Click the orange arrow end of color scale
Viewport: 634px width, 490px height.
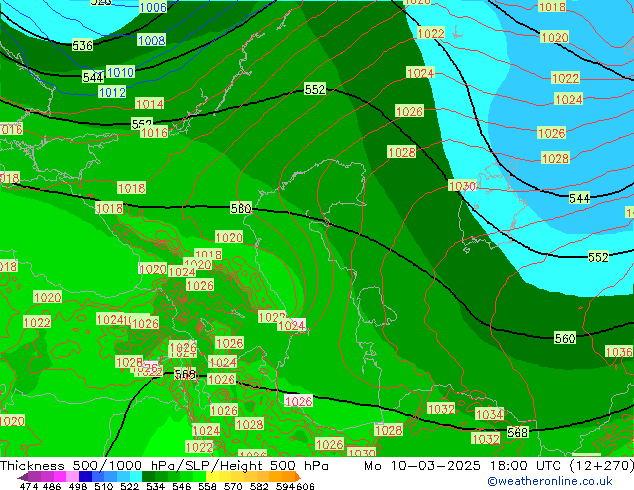click(298, 477)
